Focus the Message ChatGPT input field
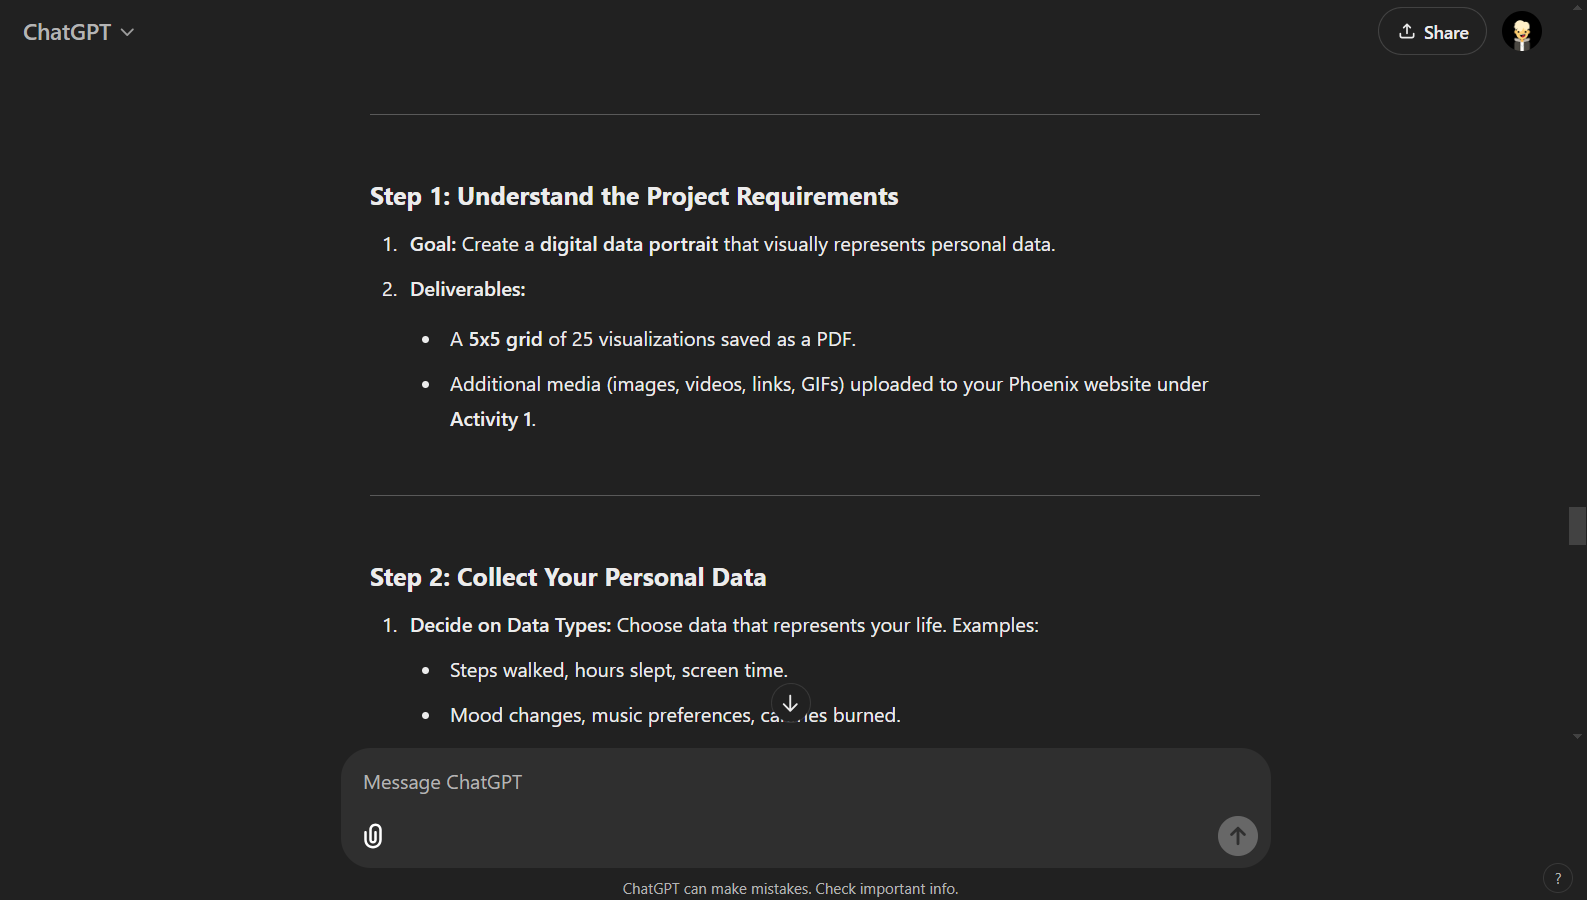 click(790, 783)
